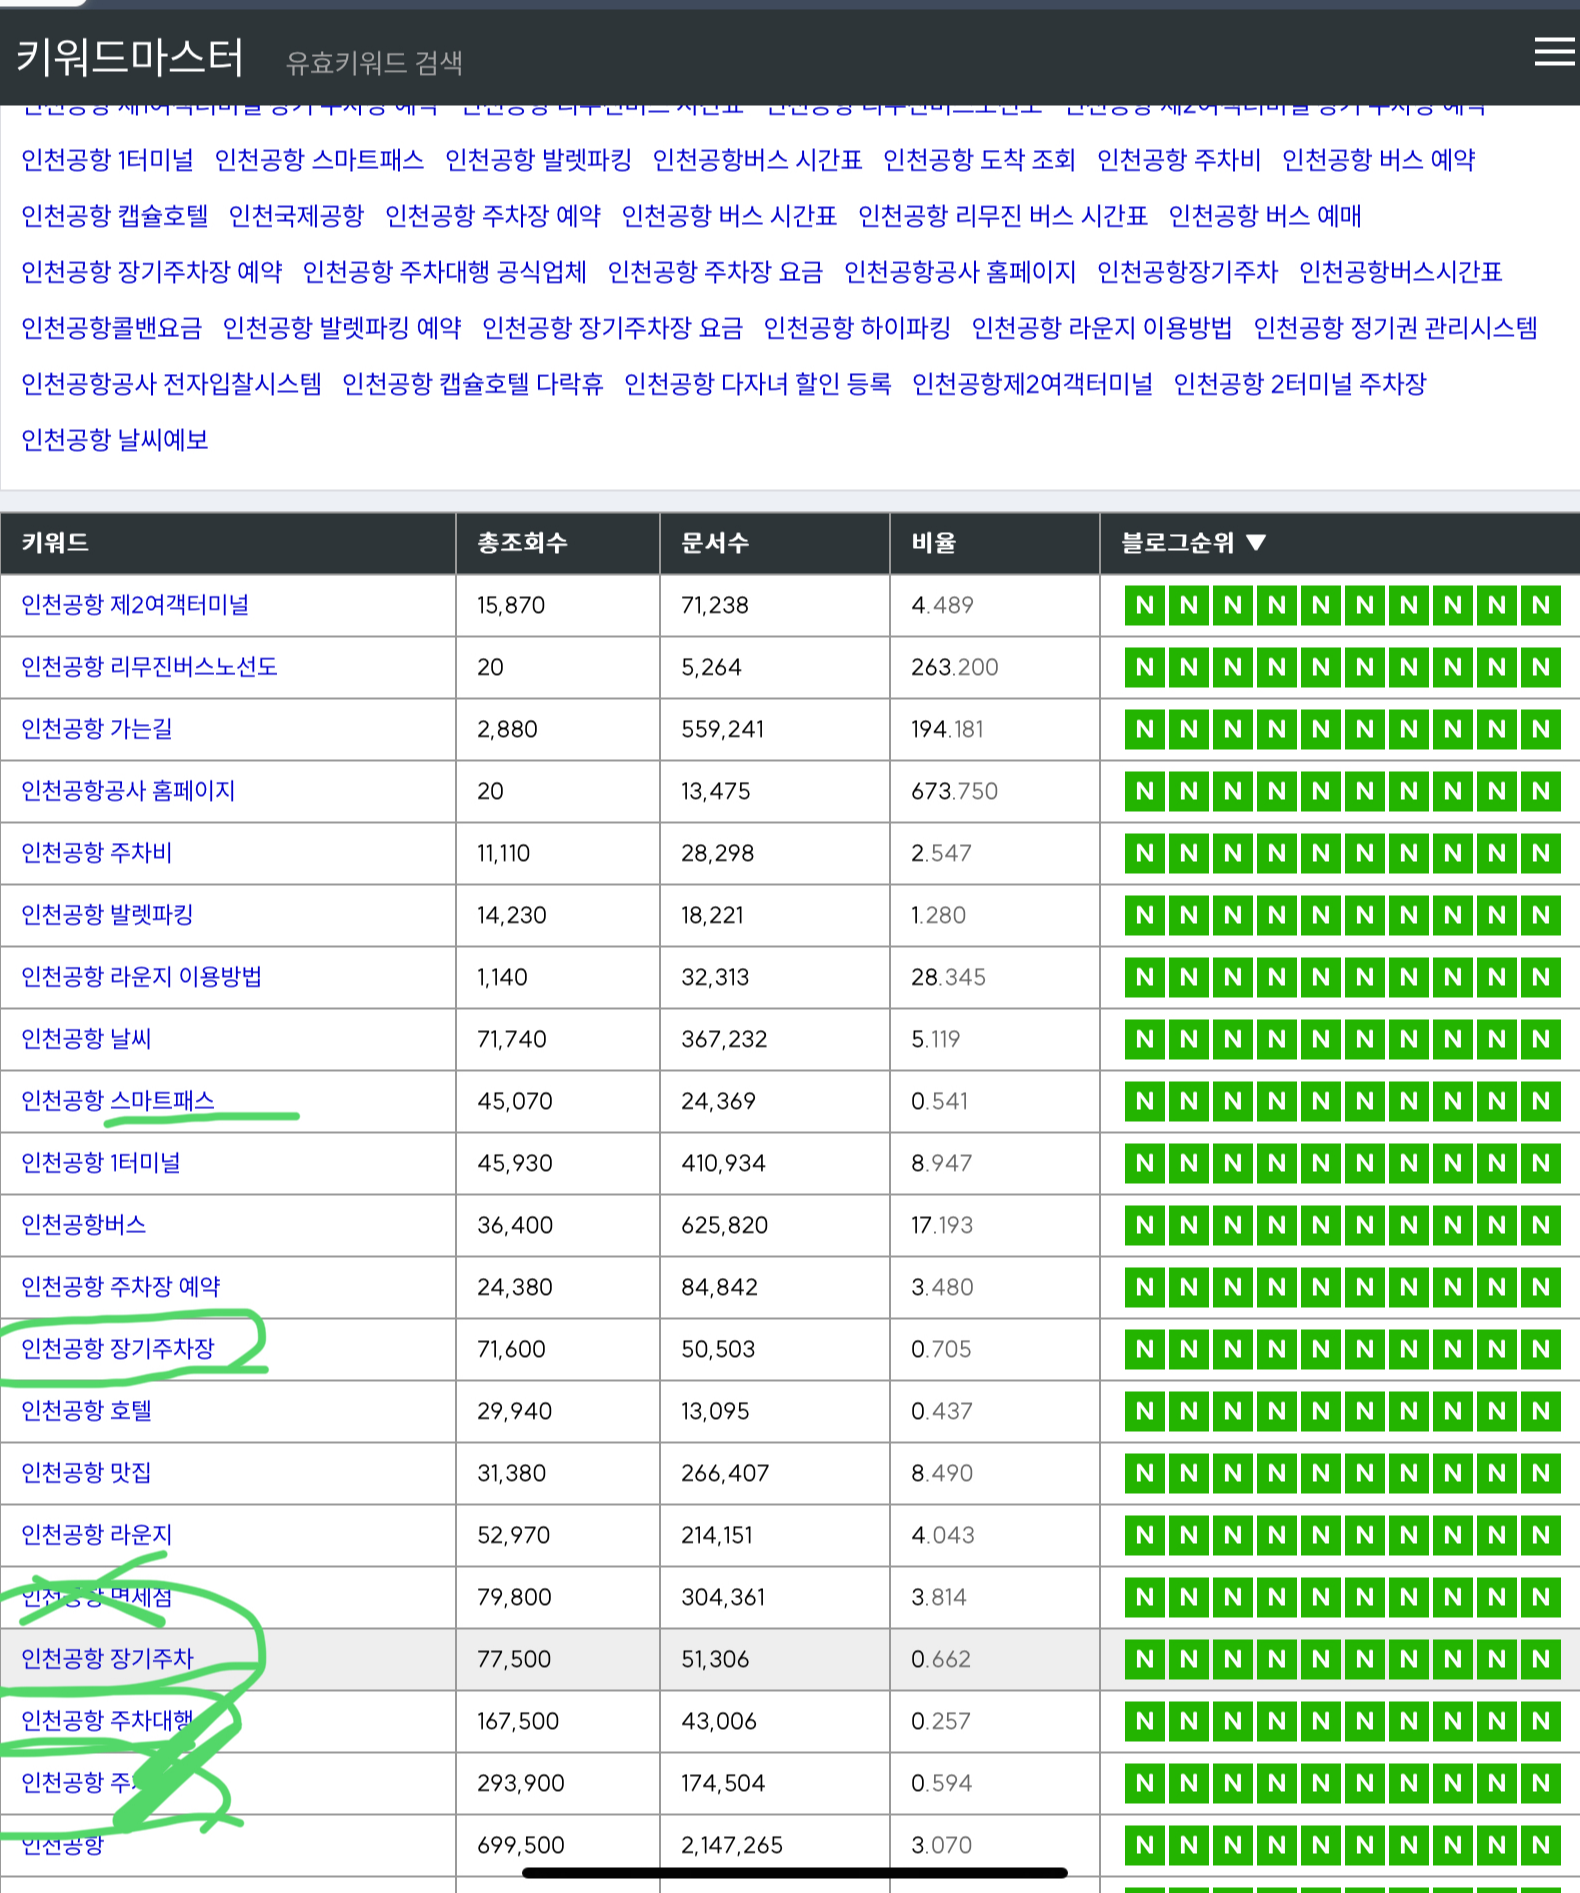Image resolution: width=1580 pixels, height=1893 pixels.
Task: Click last N icon in 인천공항 제2여객터미널 row
Action: click(x=1541, y=605)
